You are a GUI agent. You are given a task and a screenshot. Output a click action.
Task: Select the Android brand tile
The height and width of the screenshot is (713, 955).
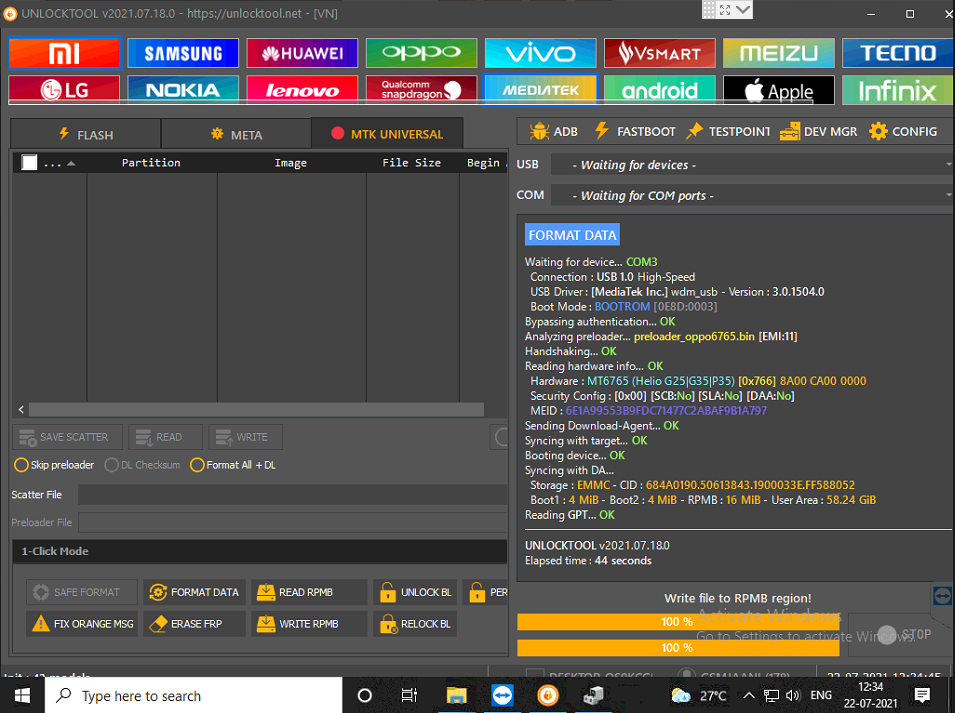pyautogui.click(x=660, y=90)
